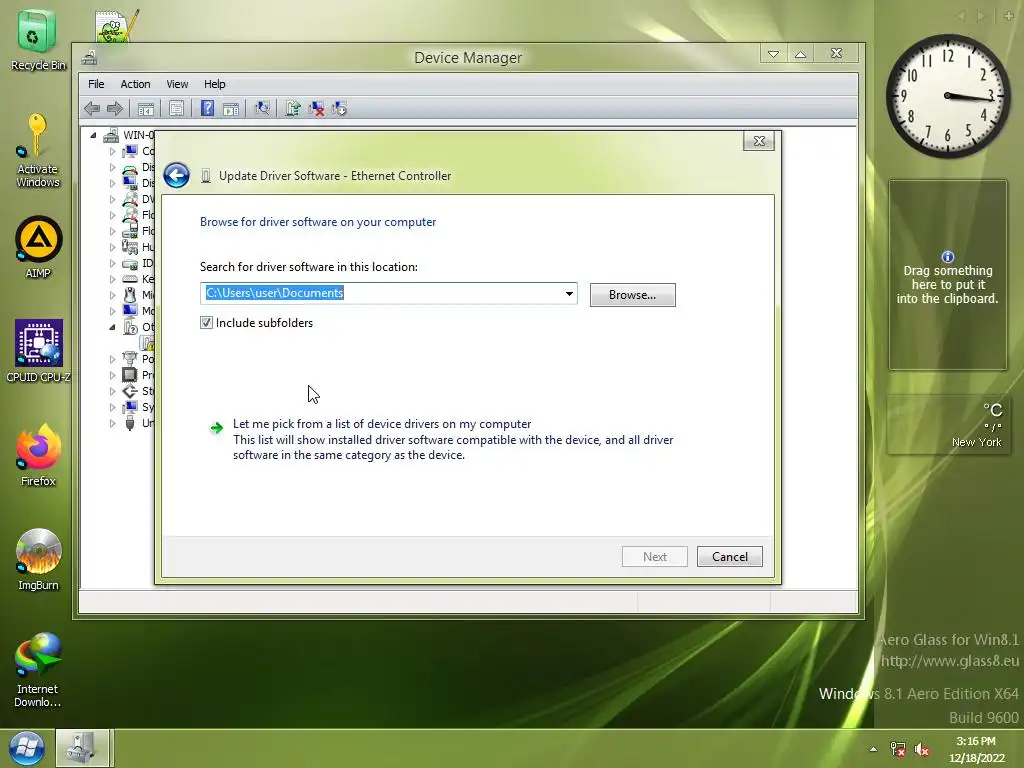Open the Properties toolbar icon in Device Manager
This screenshot has height=768, width=1024.
pos(176,108)
